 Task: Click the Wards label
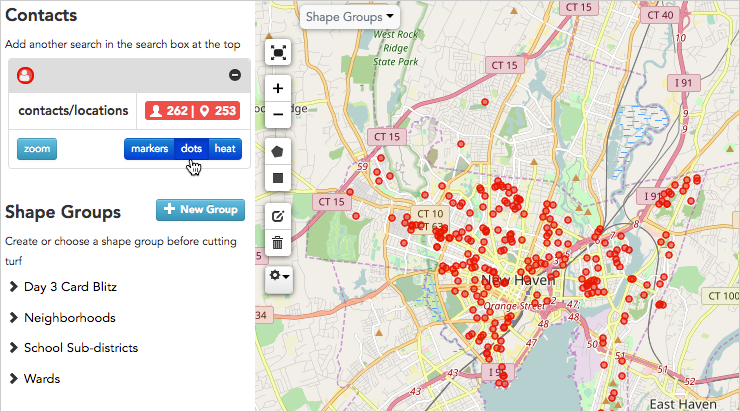(x=42, y=378)
